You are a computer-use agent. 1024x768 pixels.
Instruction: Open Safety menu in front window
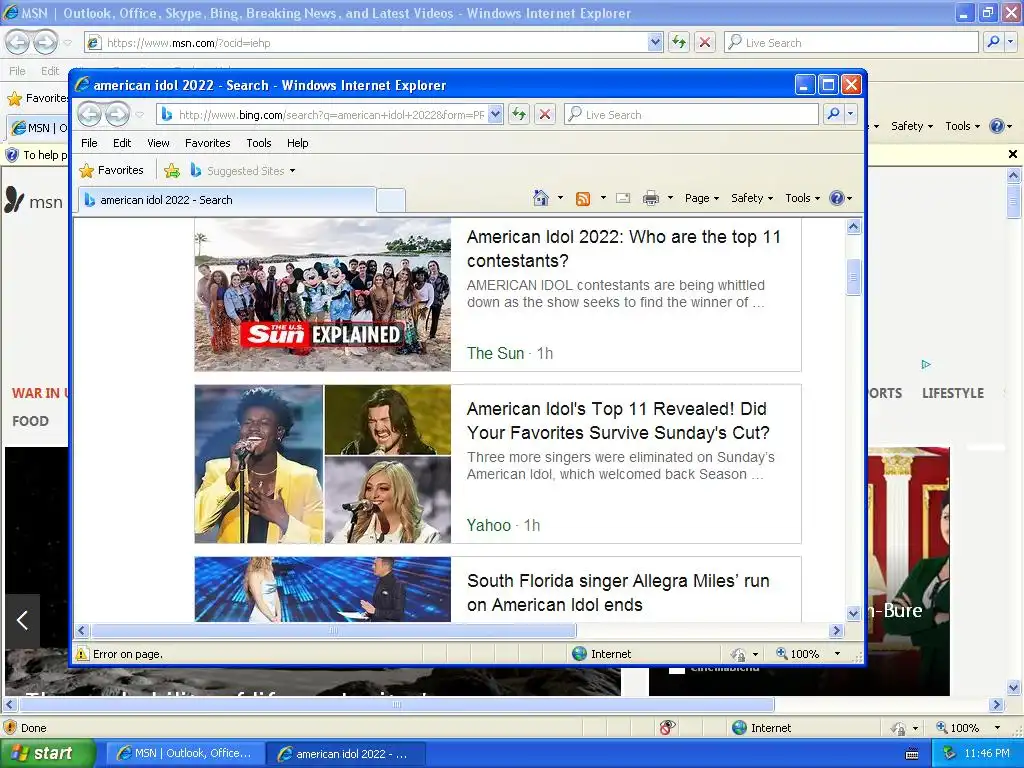tap(752, 198)
